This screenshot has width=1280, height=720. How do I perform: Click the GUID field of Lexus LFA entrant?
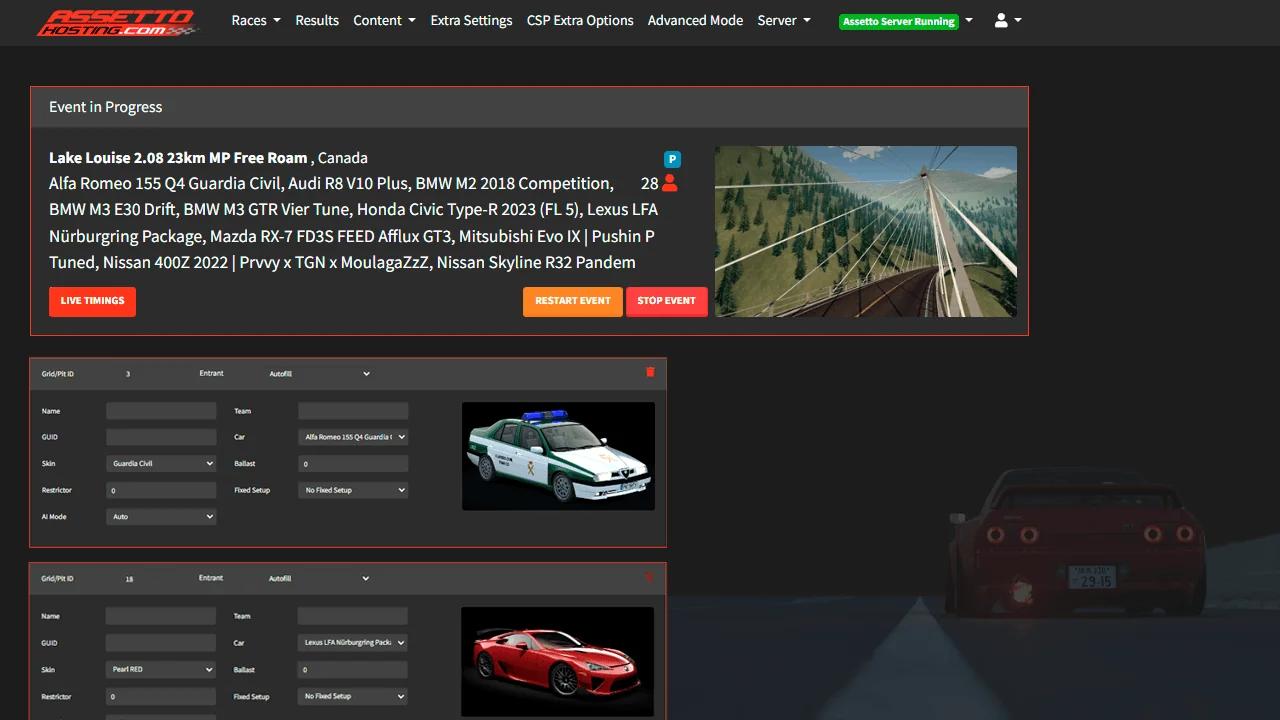point(161,642)
